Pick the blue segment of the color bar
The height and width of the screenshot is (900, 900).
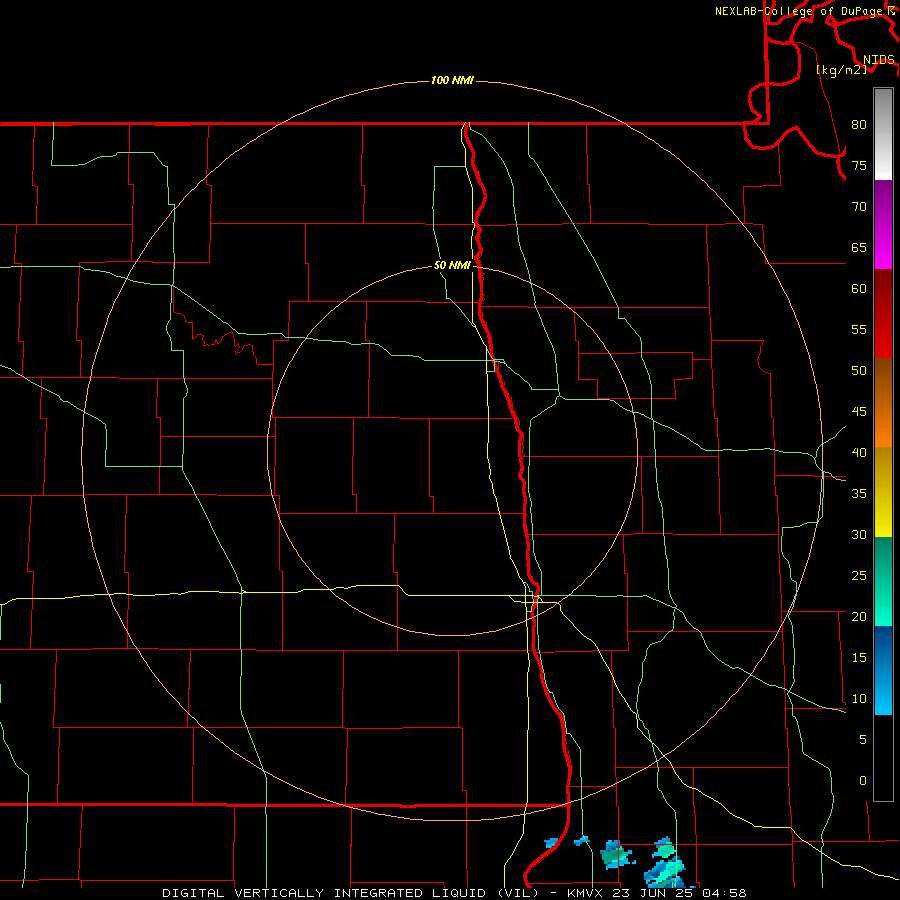(883, 670)
